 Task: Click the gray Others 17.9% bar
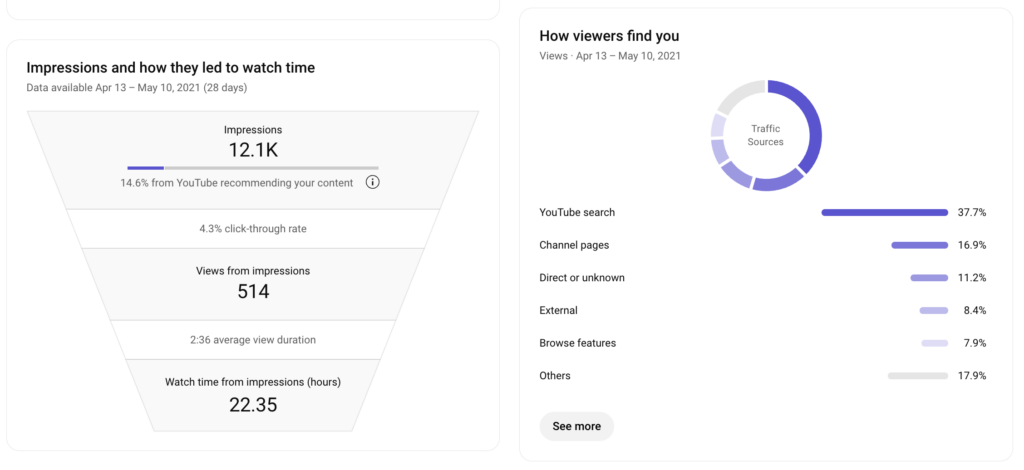917,376
